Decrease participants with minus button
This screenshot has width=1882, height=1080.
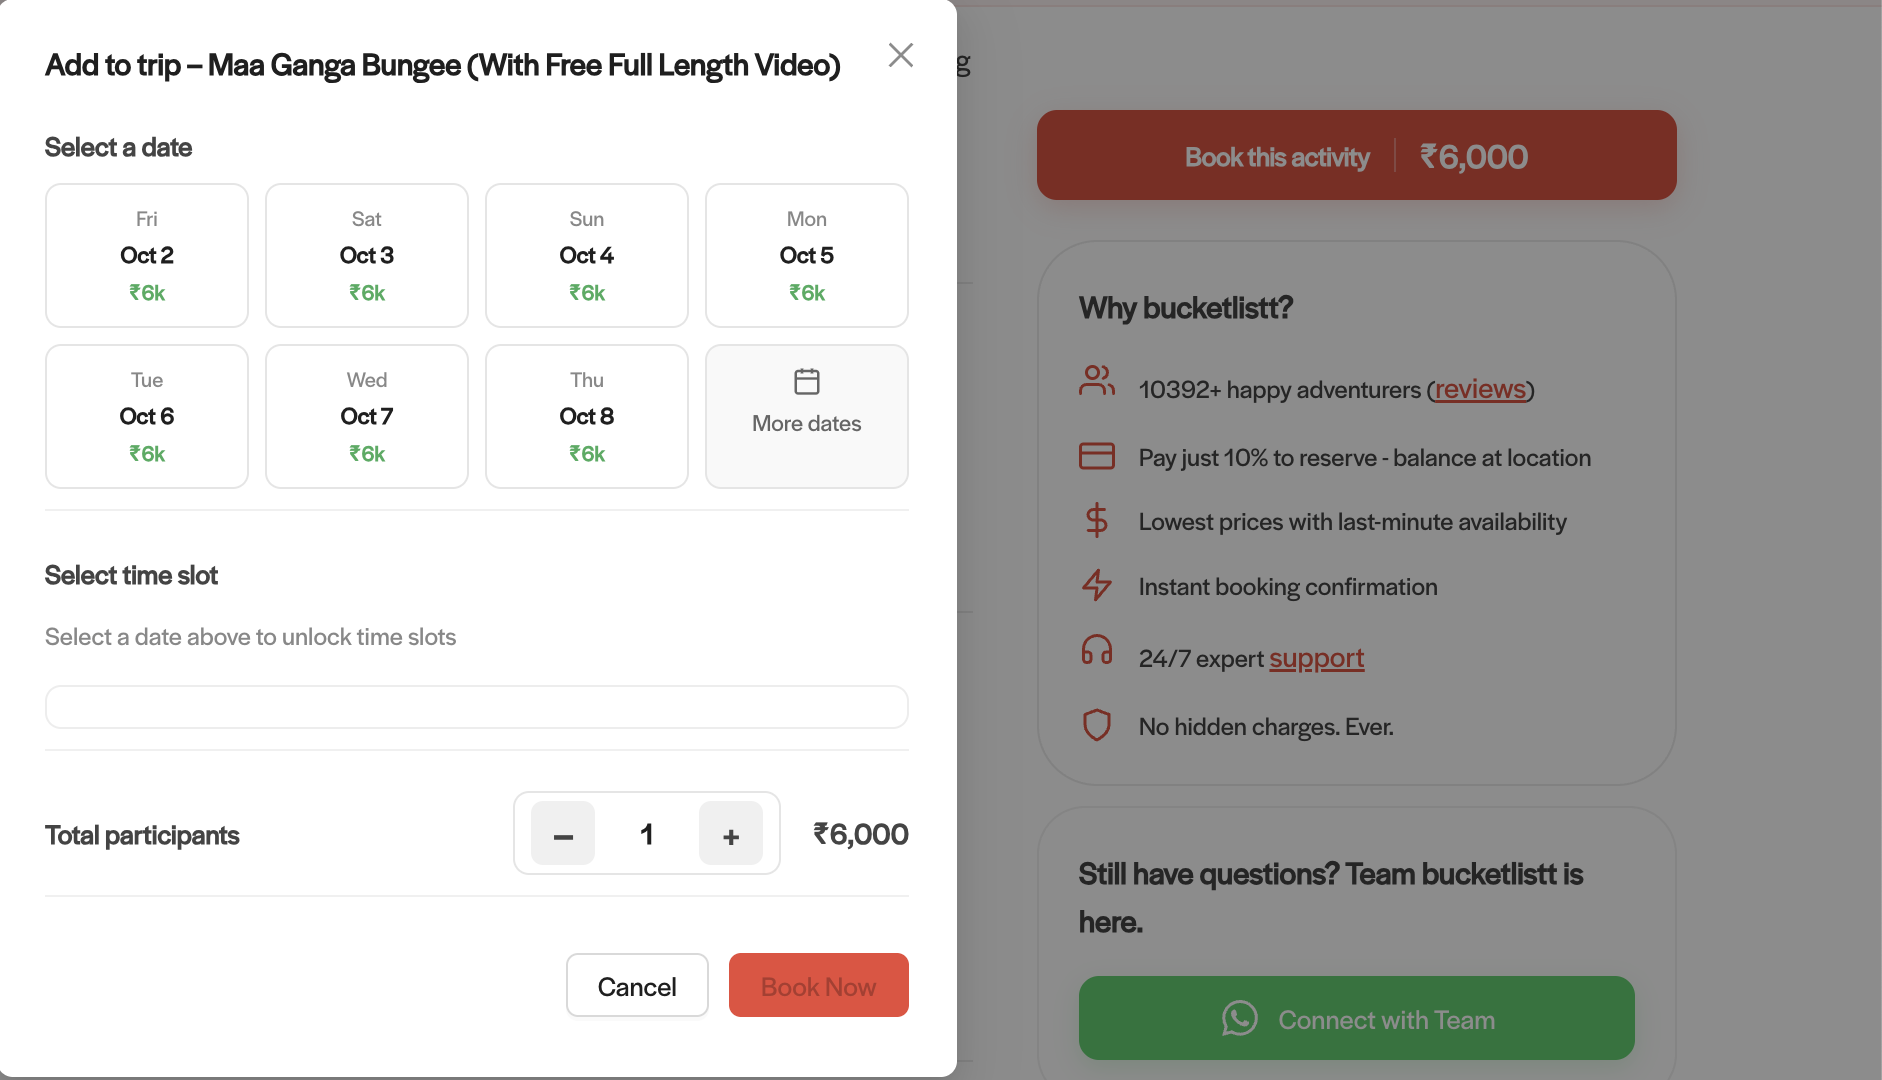563,833
